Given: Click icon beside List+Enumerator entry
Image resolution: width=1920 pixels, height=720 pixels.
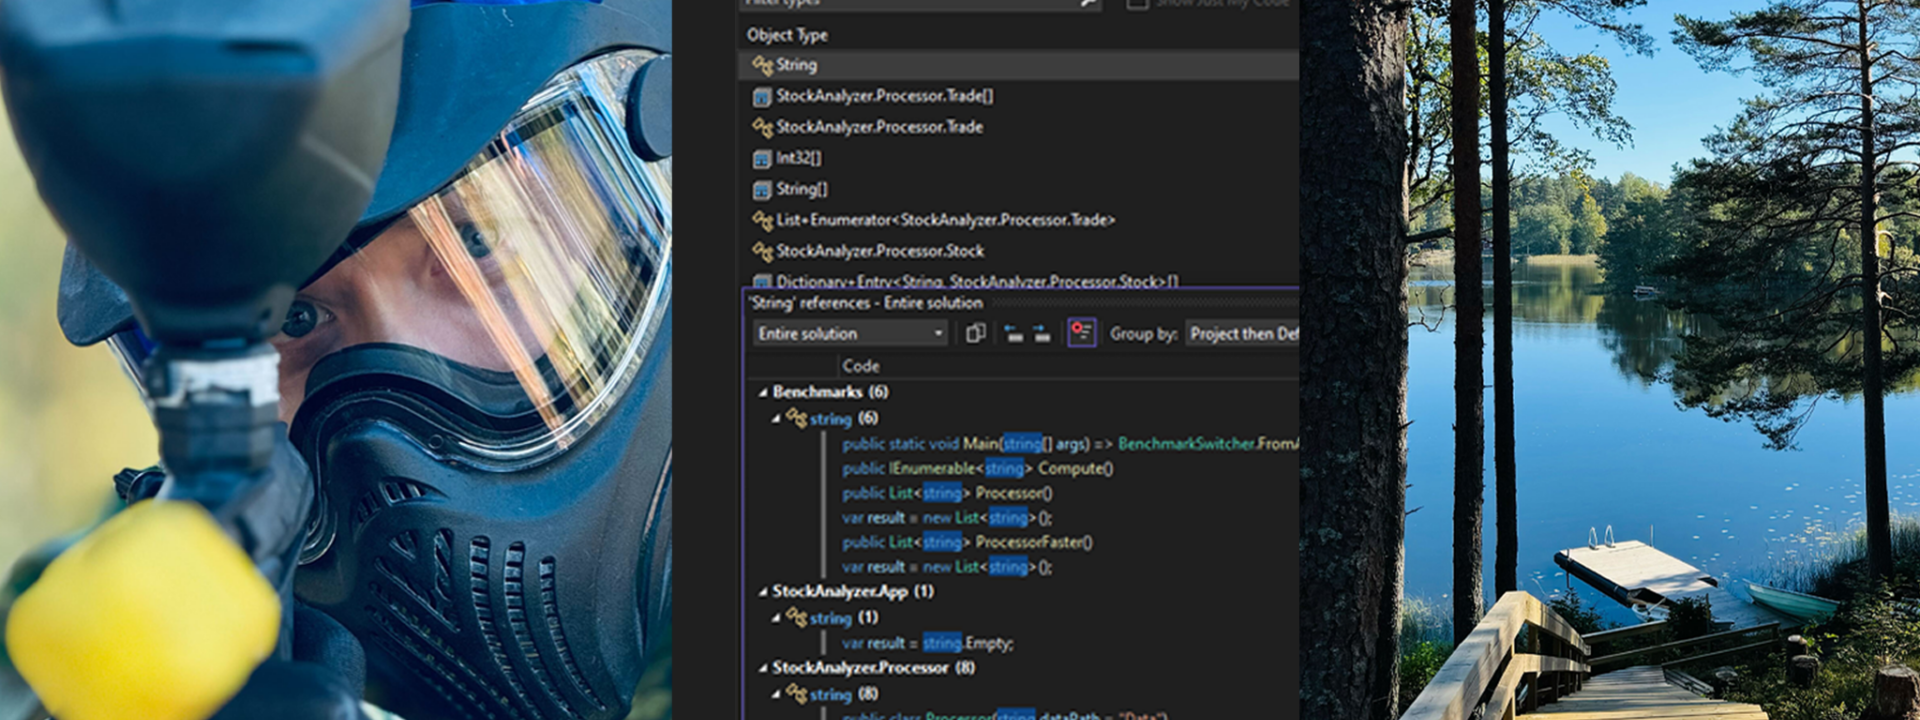Looking at the screenshot, I should (x=762, y=220).
